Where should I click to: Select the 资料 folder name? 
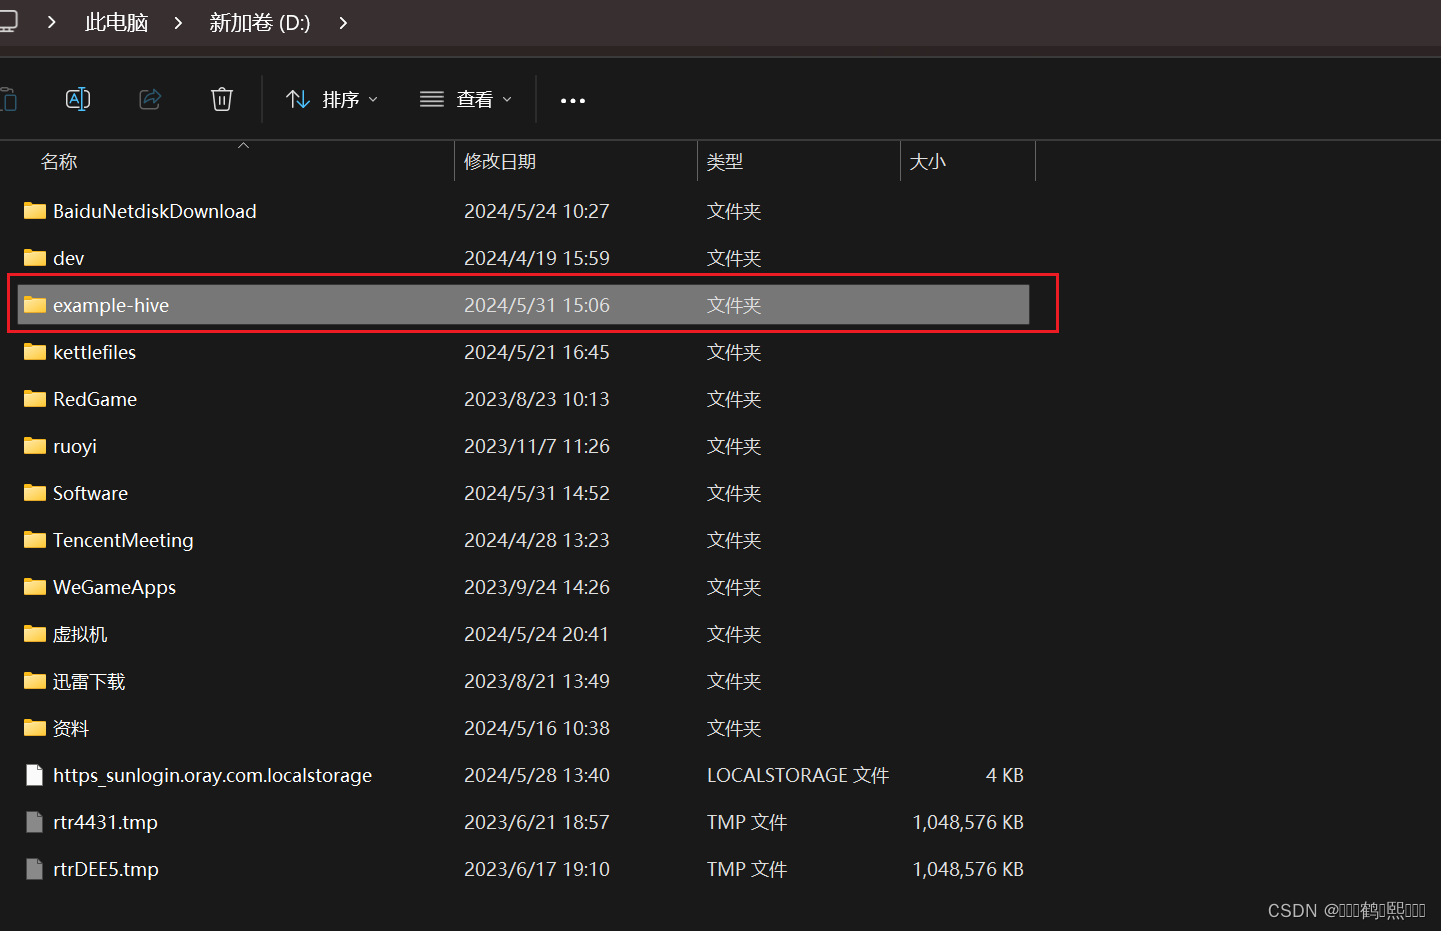[71, 728]
